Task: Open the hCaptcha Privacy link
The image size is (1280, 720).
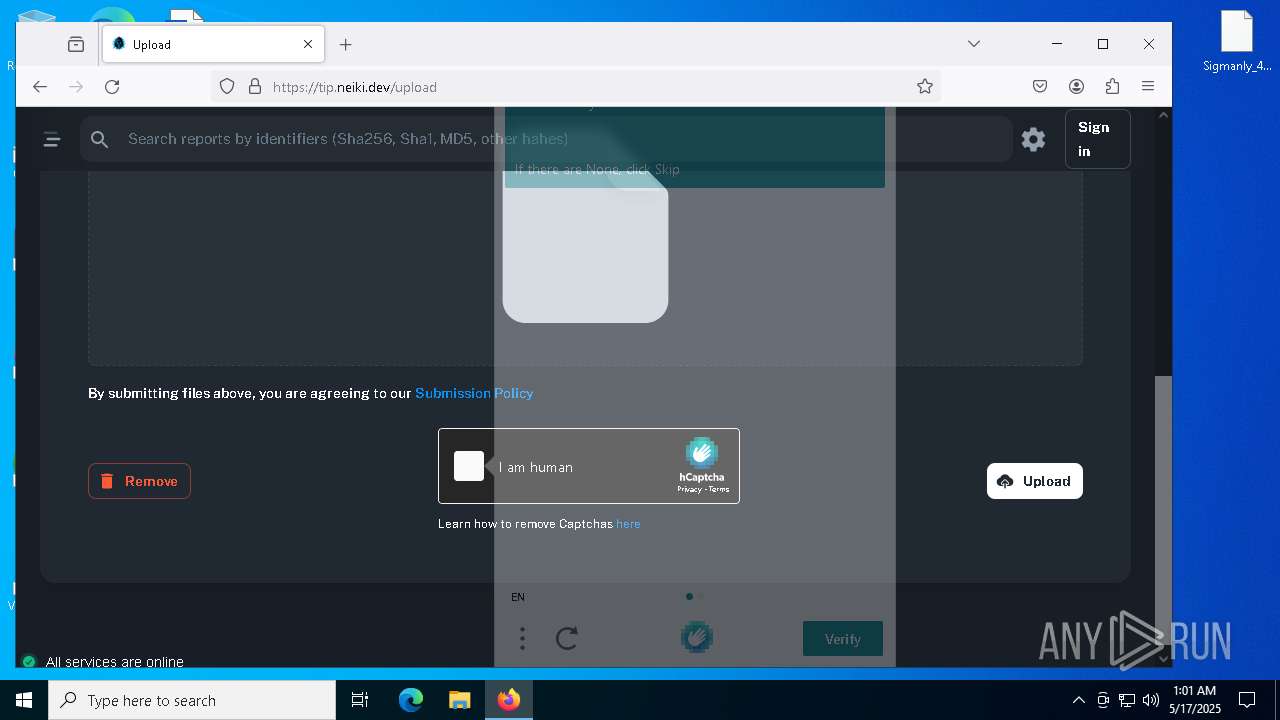Action: point(689,489)
